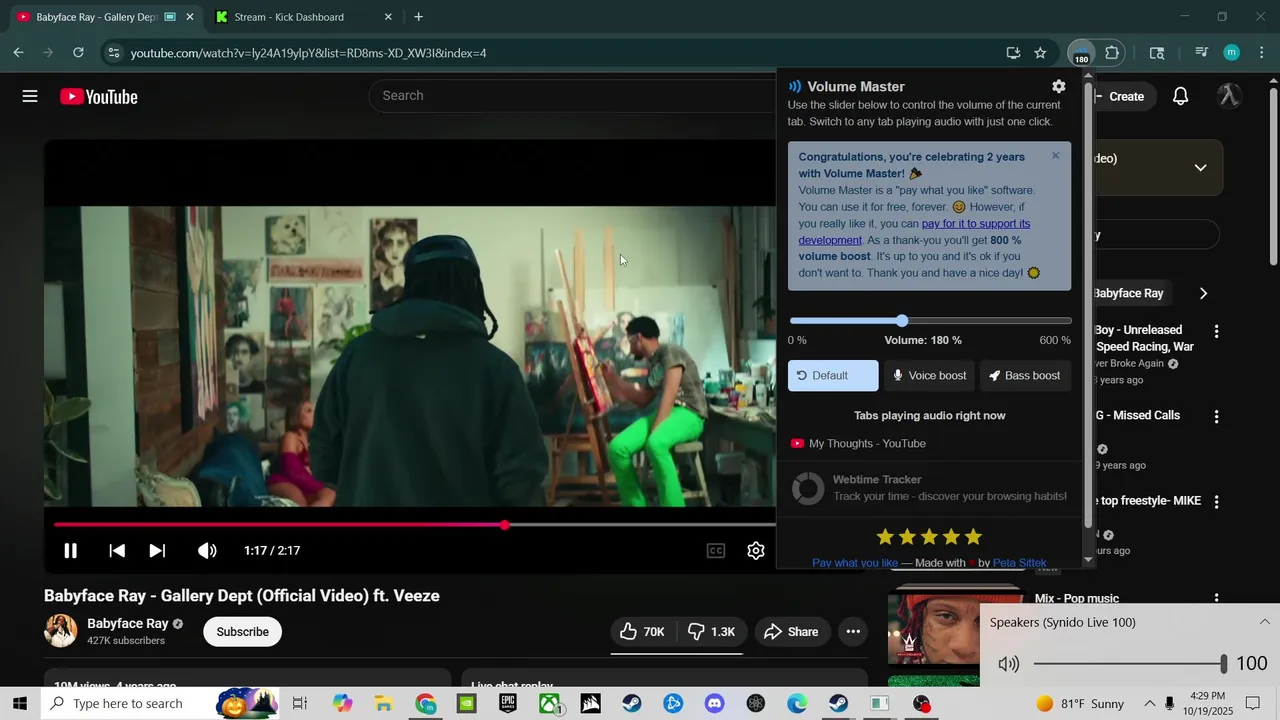Enable Bass boost mode
This screenshot has height=720, width=1280.
click(x=1025, y=376)
